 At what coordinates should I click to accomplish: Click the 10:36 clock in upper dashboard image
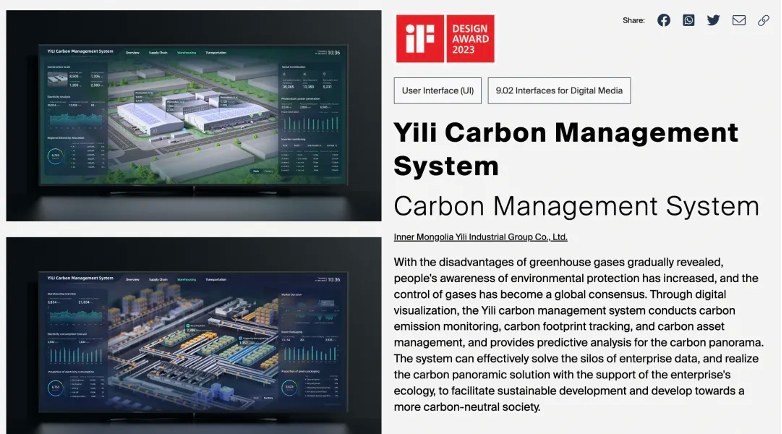[x=333, y=52]
